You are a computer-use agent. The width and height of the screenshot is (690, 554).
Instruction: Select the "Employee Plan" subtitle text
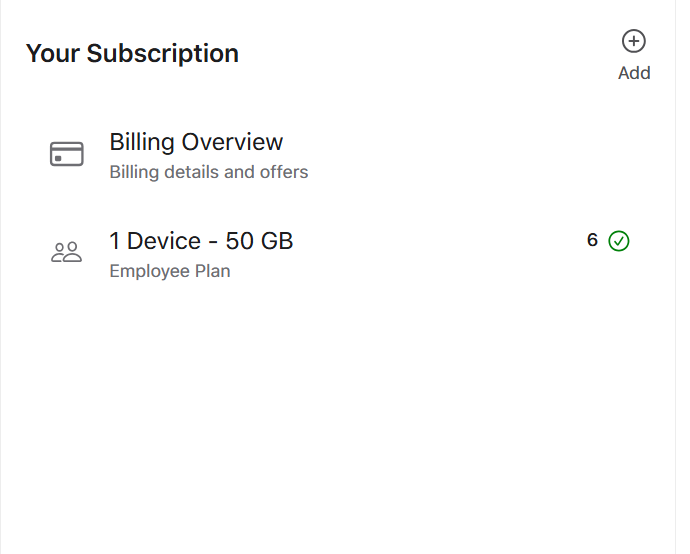pyautogui.click(x=169, y=271)
